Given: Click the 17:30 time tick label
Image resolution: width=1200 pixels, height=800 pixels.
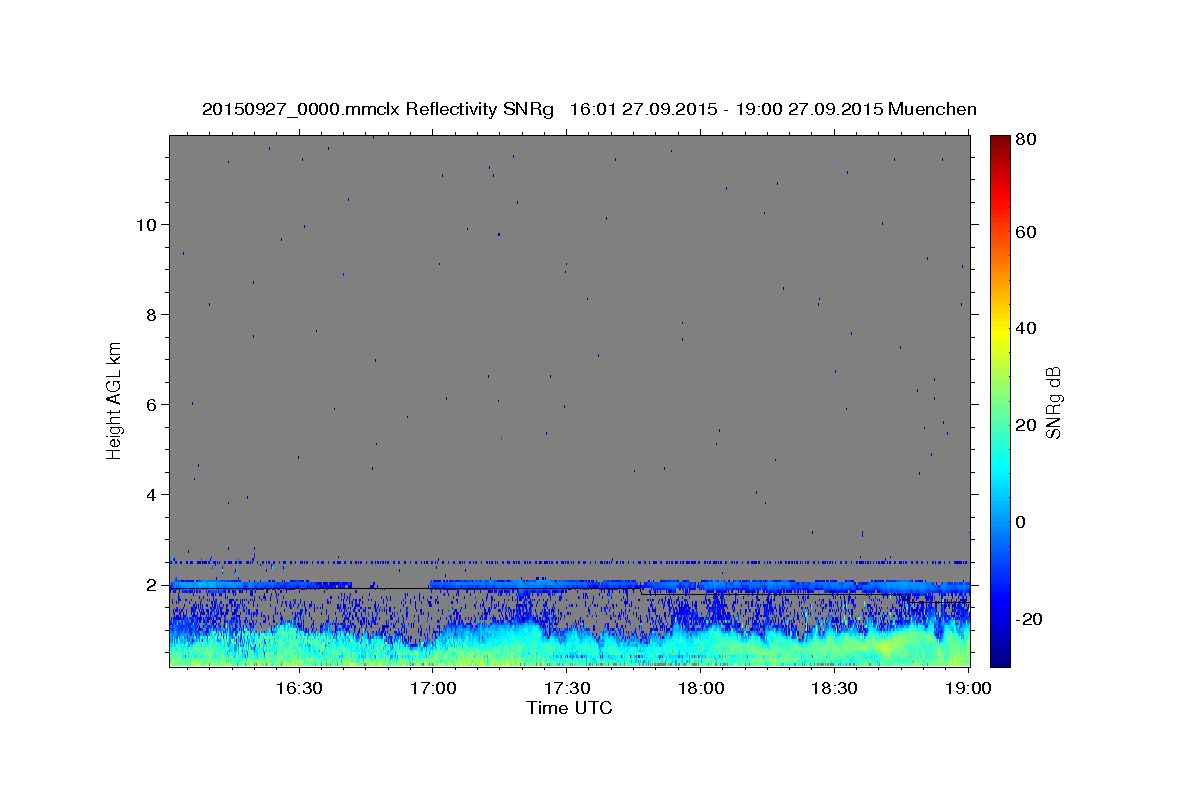Looking at the screenshot, I should pos(567,689).
